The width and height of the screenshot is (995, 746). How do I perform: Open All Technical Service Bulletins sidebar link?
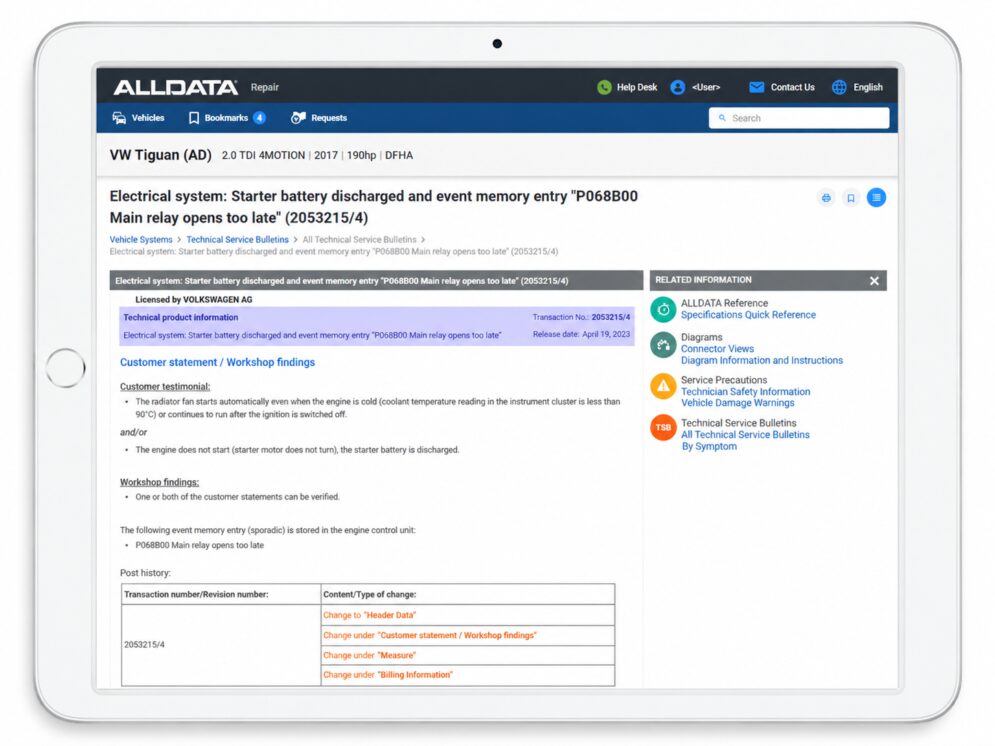(x=745, y=435)
